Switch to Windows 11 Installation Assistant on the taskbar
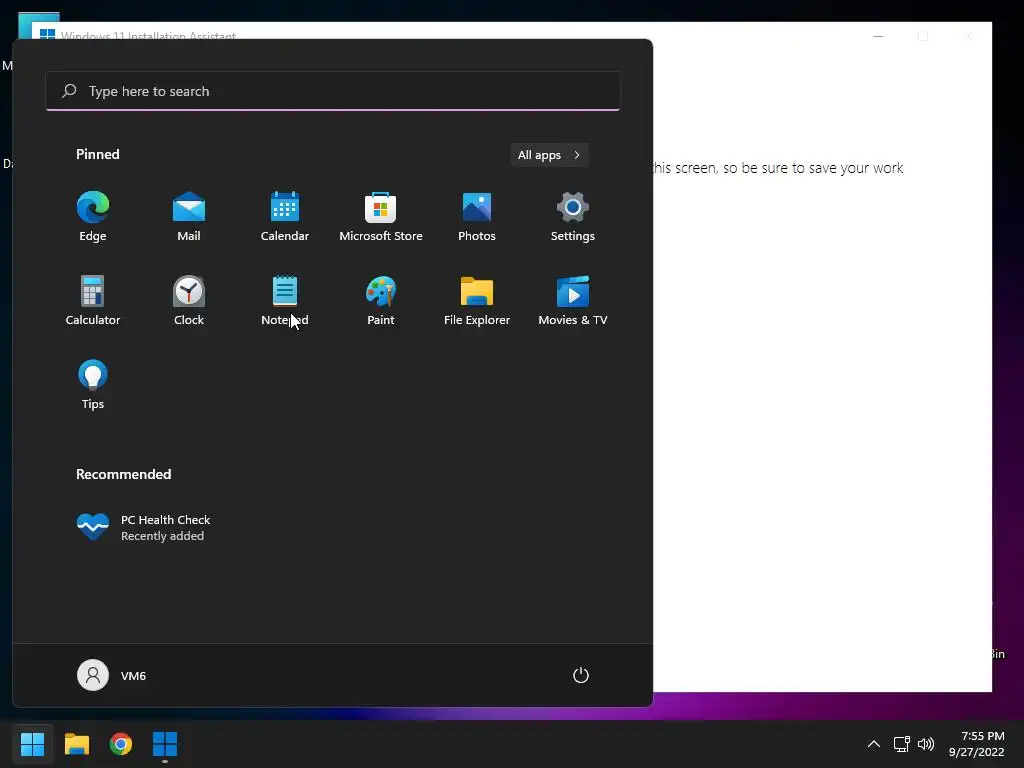The width and height of the screenshot is (1024, 768). pos(165,743)
